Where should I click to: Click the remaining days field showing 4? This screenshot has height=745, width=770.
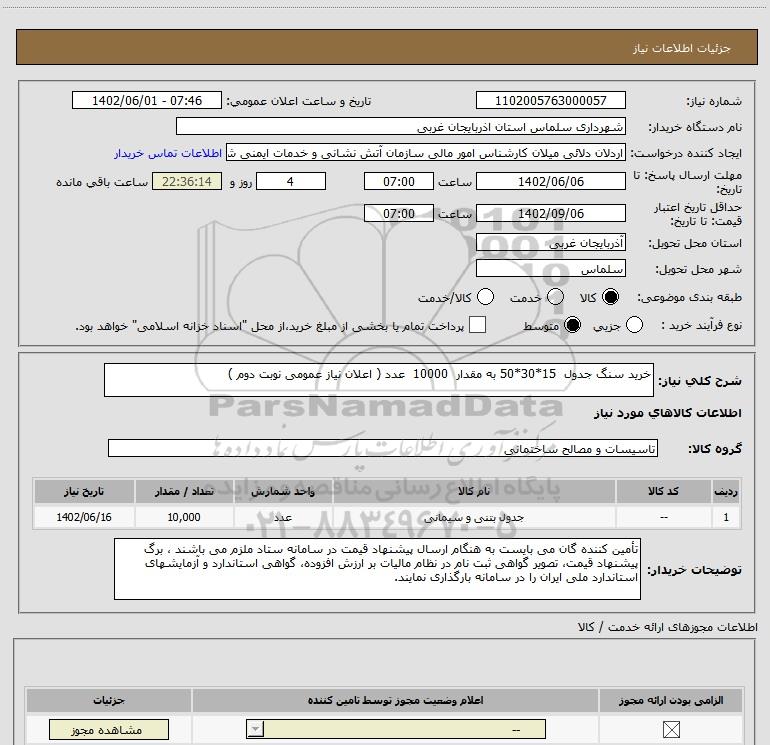tap(291, 181)
